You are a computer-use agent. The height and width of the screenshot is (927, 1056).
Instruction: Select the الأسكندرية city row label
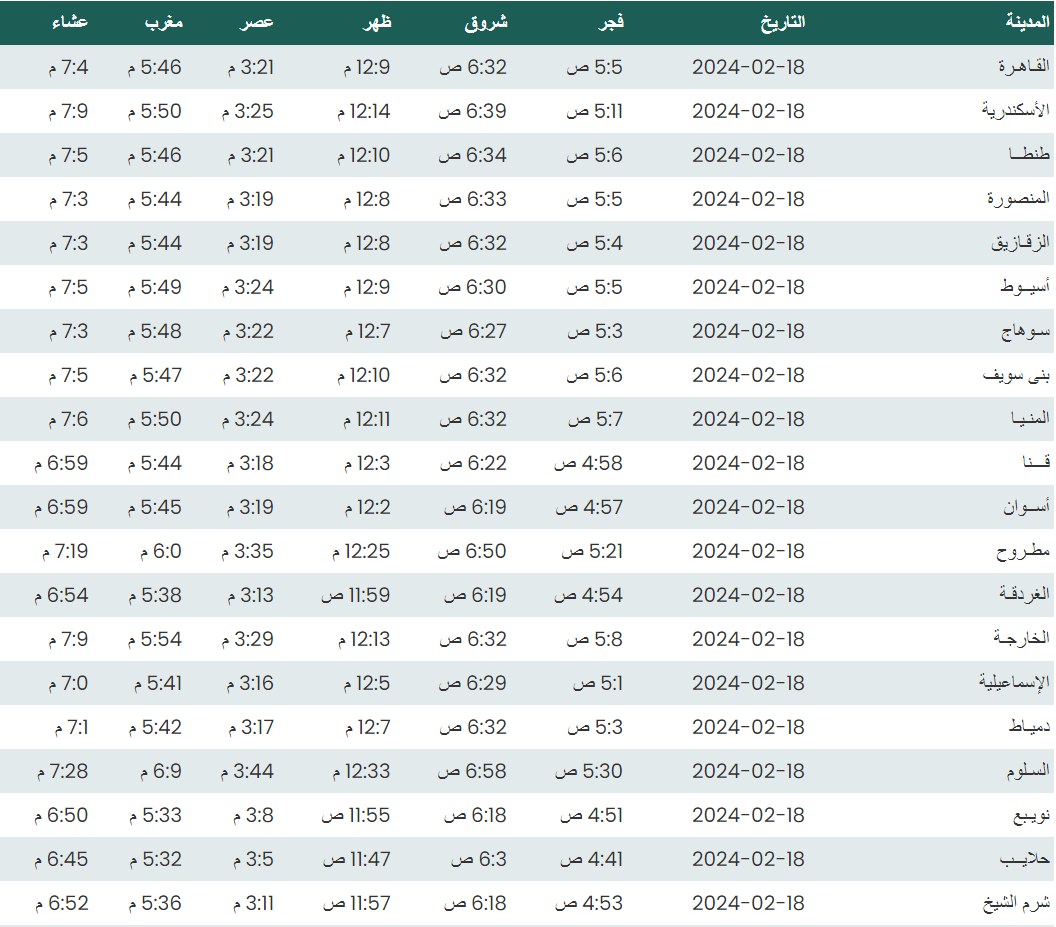click(x=1015, y=111)
